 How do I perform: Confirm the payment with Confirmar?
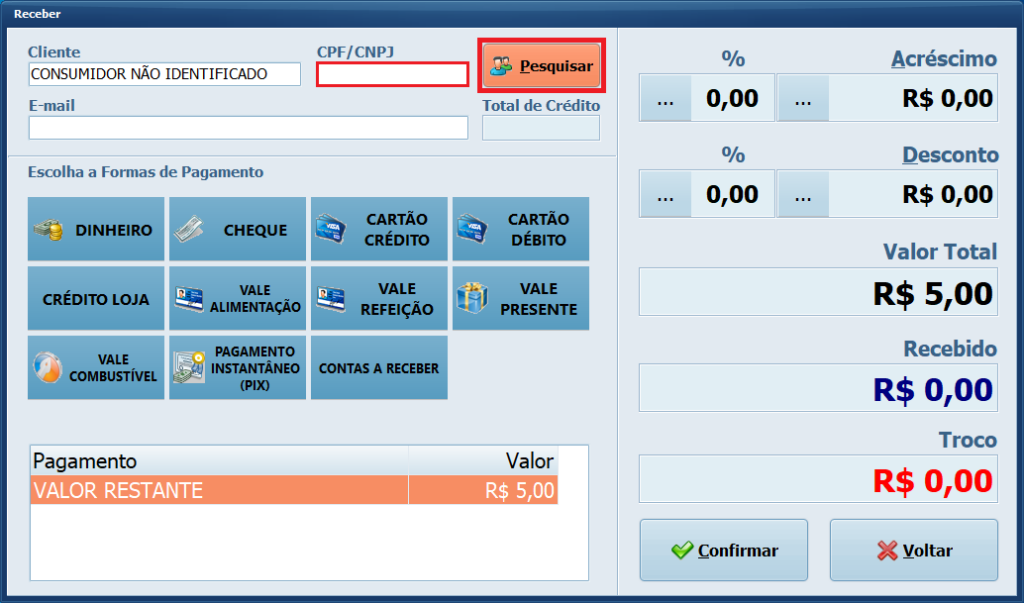tap(723, 550)
